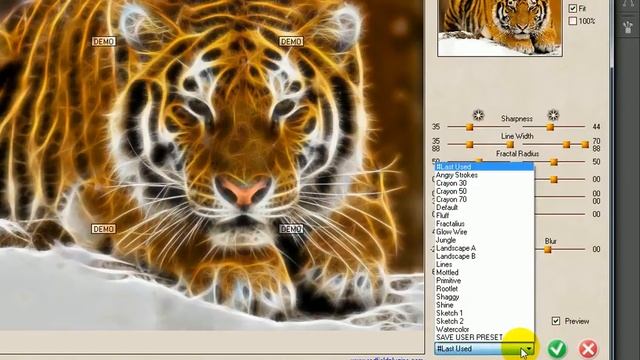Apply the Glow Wire preset
The image size is (640, 360).
tap(484, 232)
